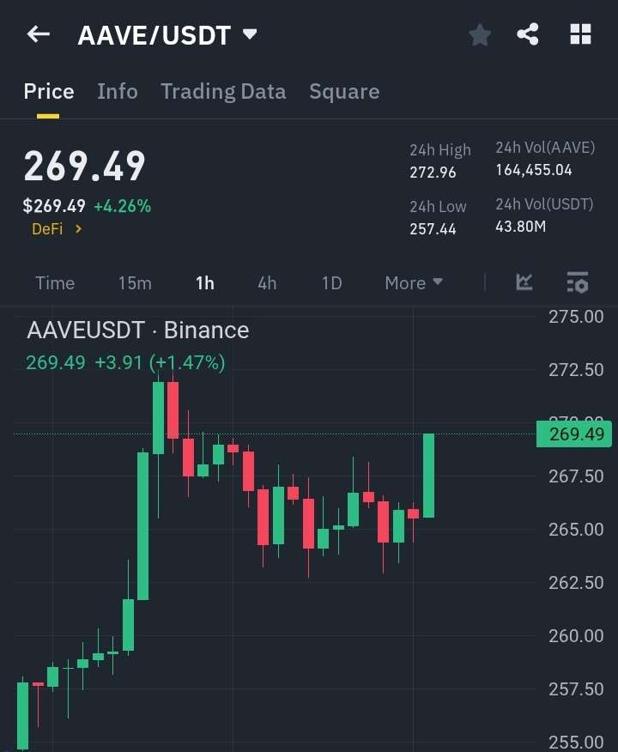Expand the AAVE/USDT pair dropdown
Screen dimensions: 618x752
pyautogui.click(x=250, y=35)
